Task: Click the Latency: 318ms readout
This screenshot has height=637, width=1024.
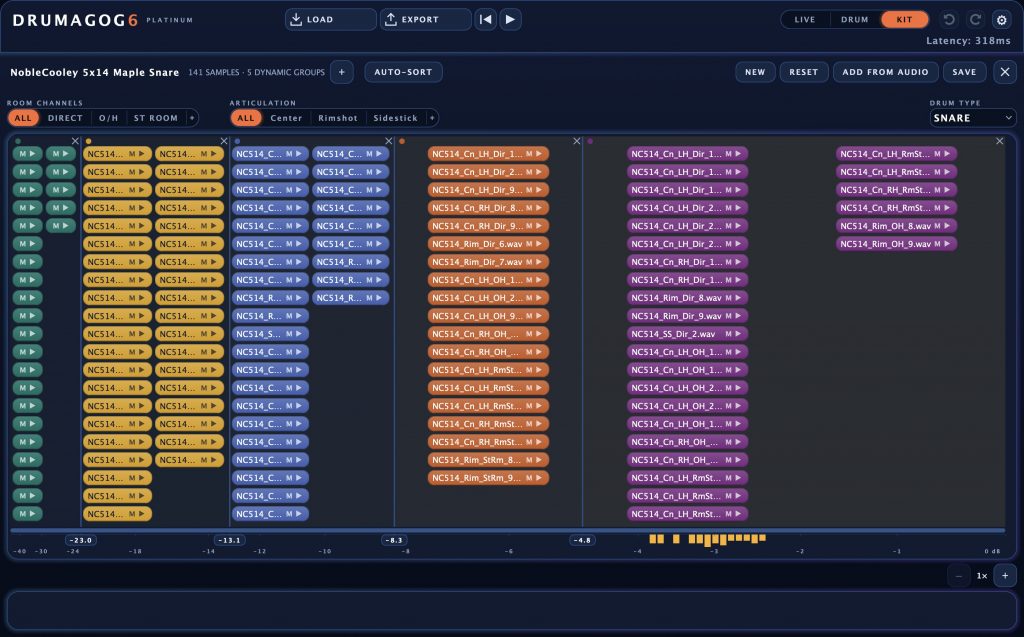Action: 968,41
